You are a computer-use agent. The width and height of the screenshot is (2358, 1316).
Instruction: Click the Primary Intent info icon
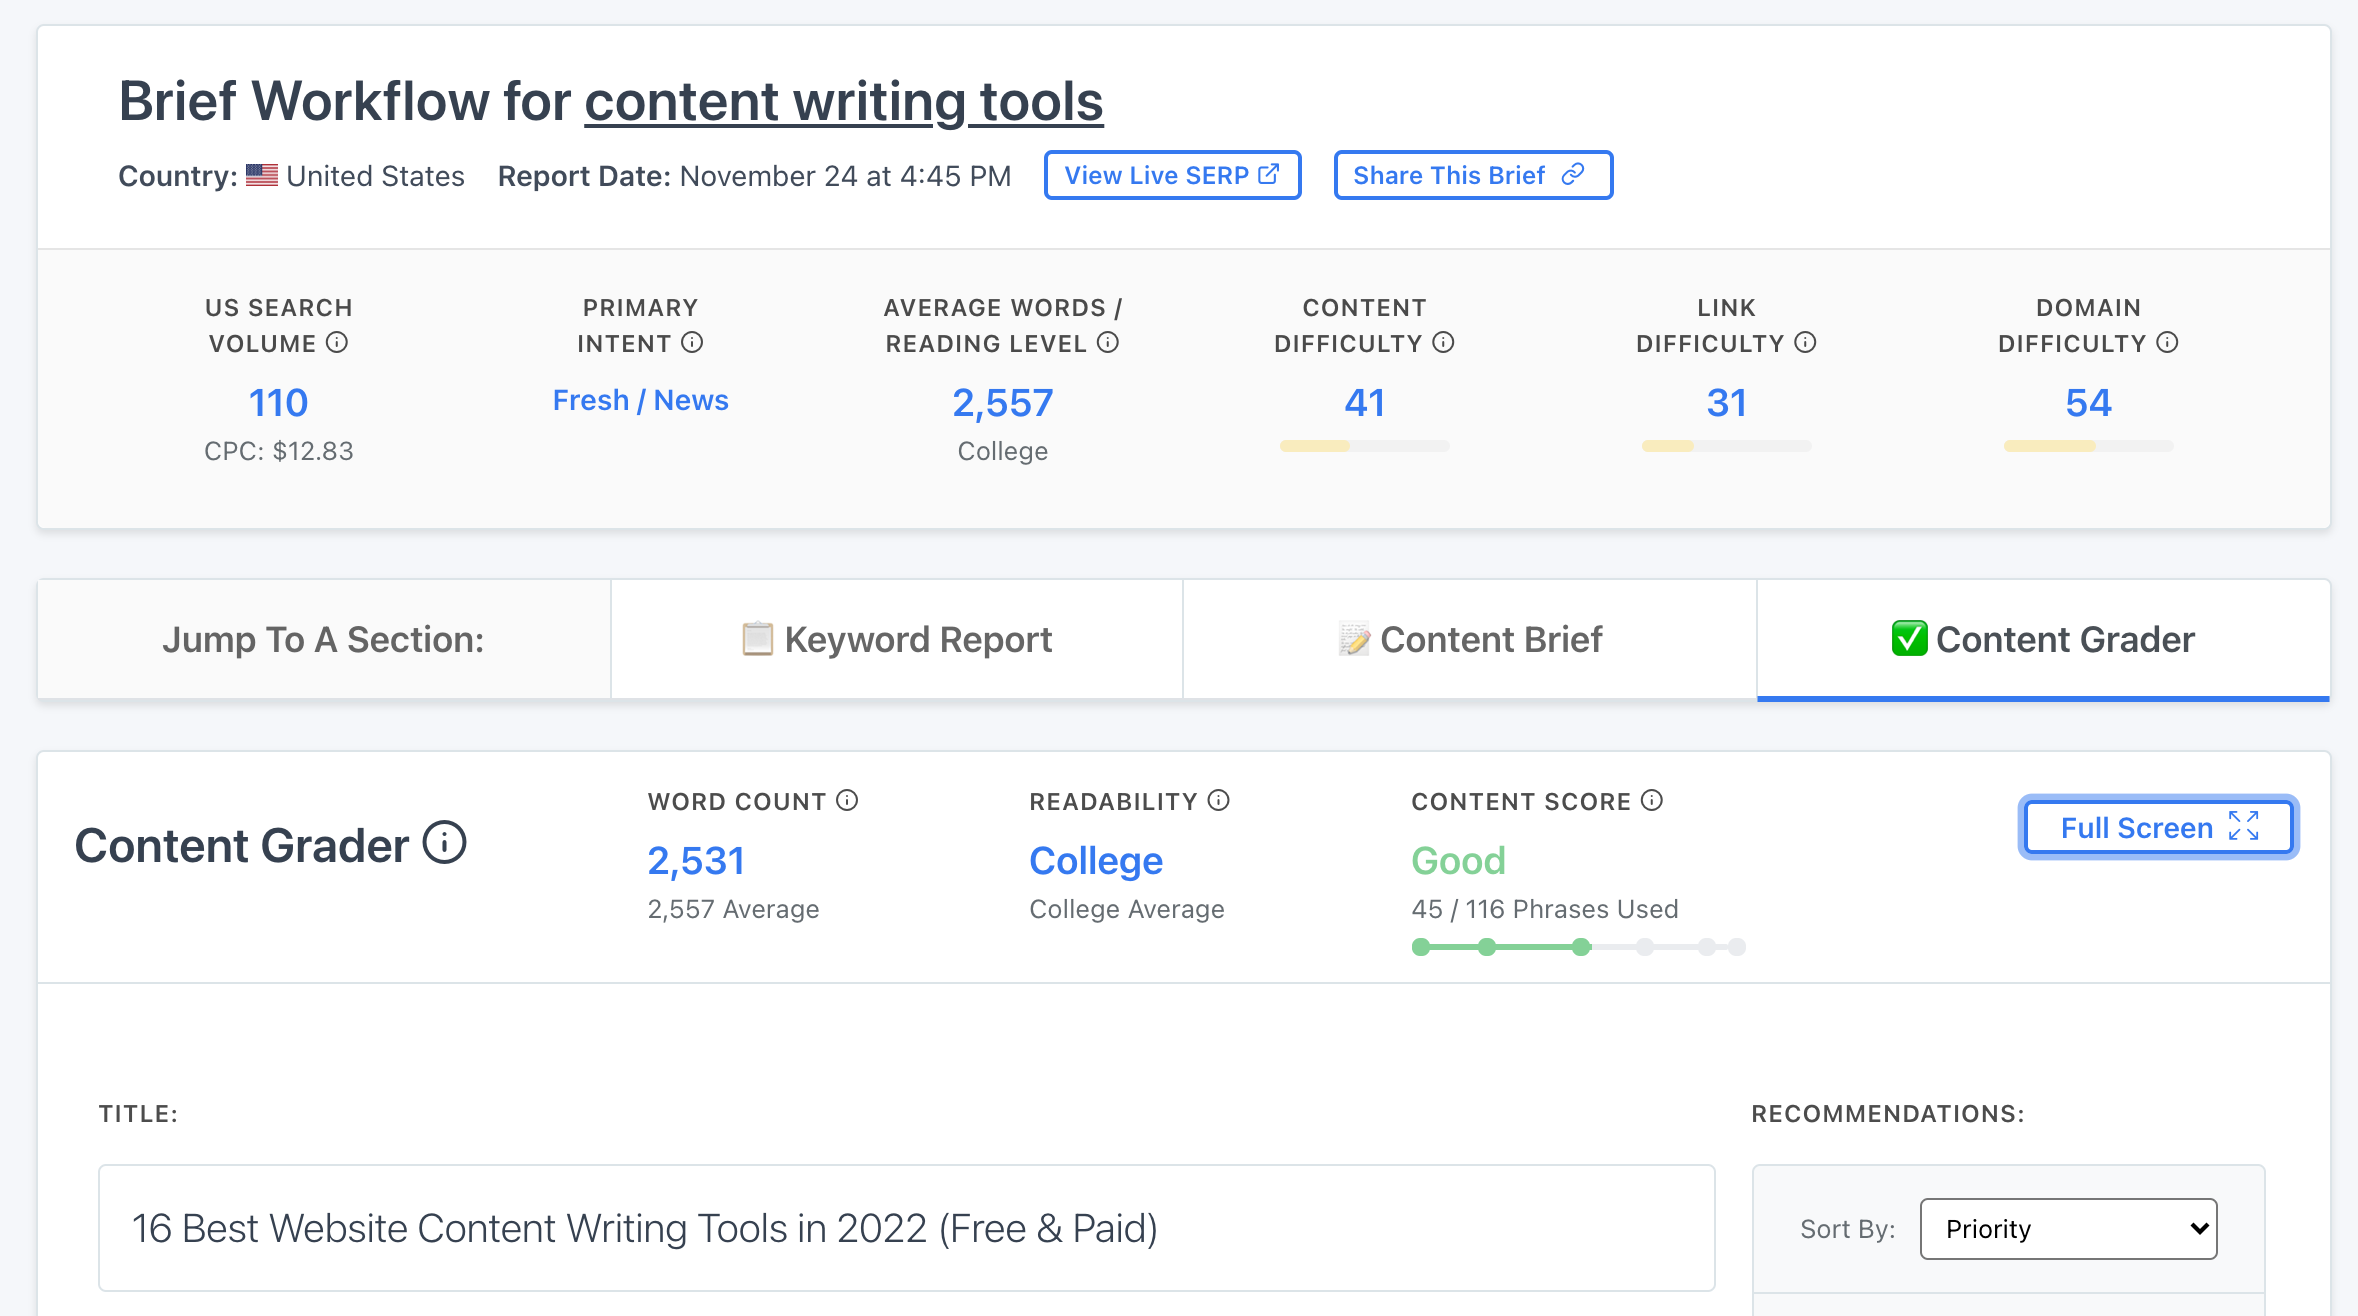pyautogui.click(x=692, y=343)
